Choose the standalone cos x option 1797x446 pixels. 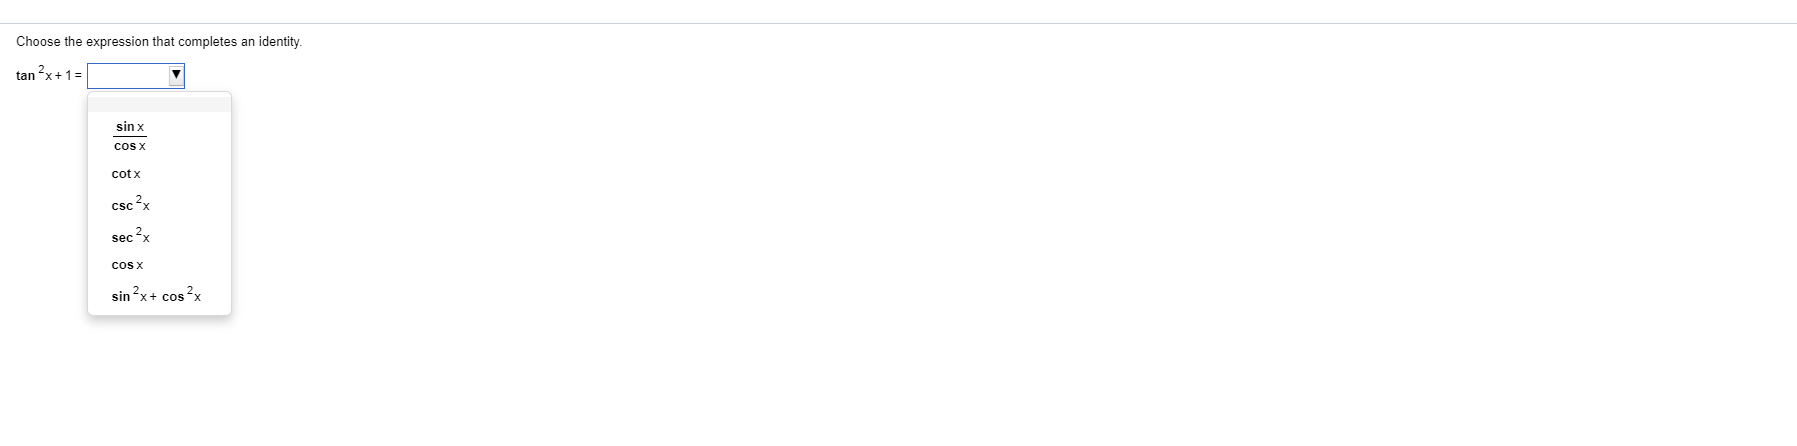127,265
